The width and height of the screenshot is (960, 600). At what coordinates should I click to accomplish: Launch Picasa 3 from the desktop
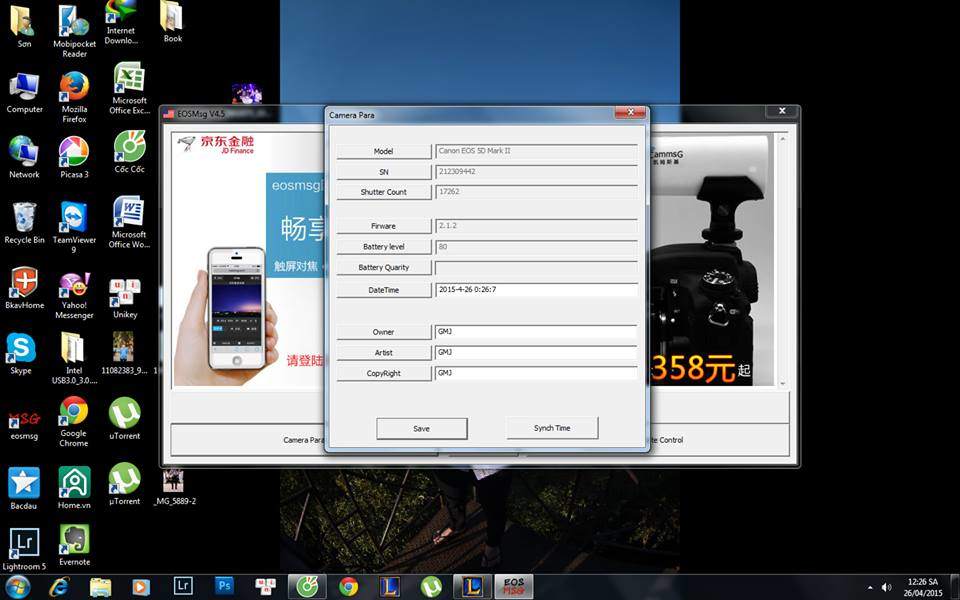[x=74, y=157]
